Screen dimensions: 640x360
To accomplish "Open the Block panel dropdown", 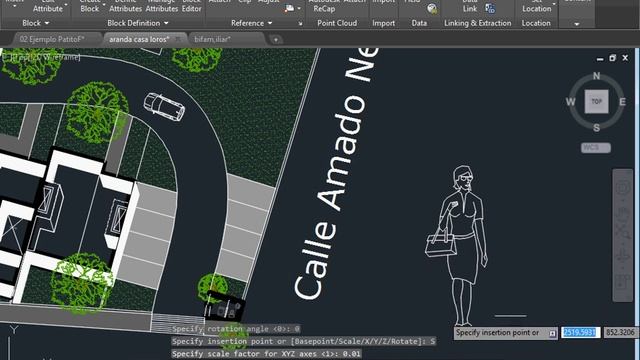I will click(x=36, y=23).
